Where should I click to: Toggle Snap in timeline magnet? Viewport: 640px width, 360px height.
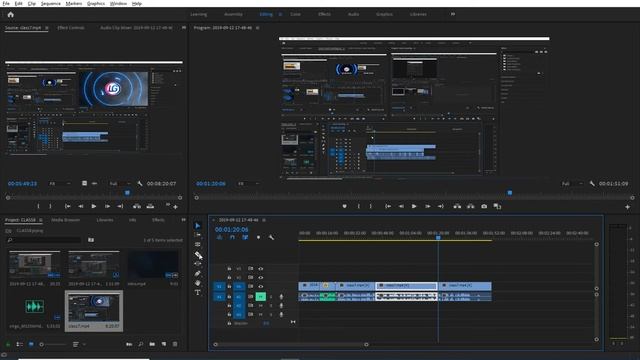tap(232, 237)
